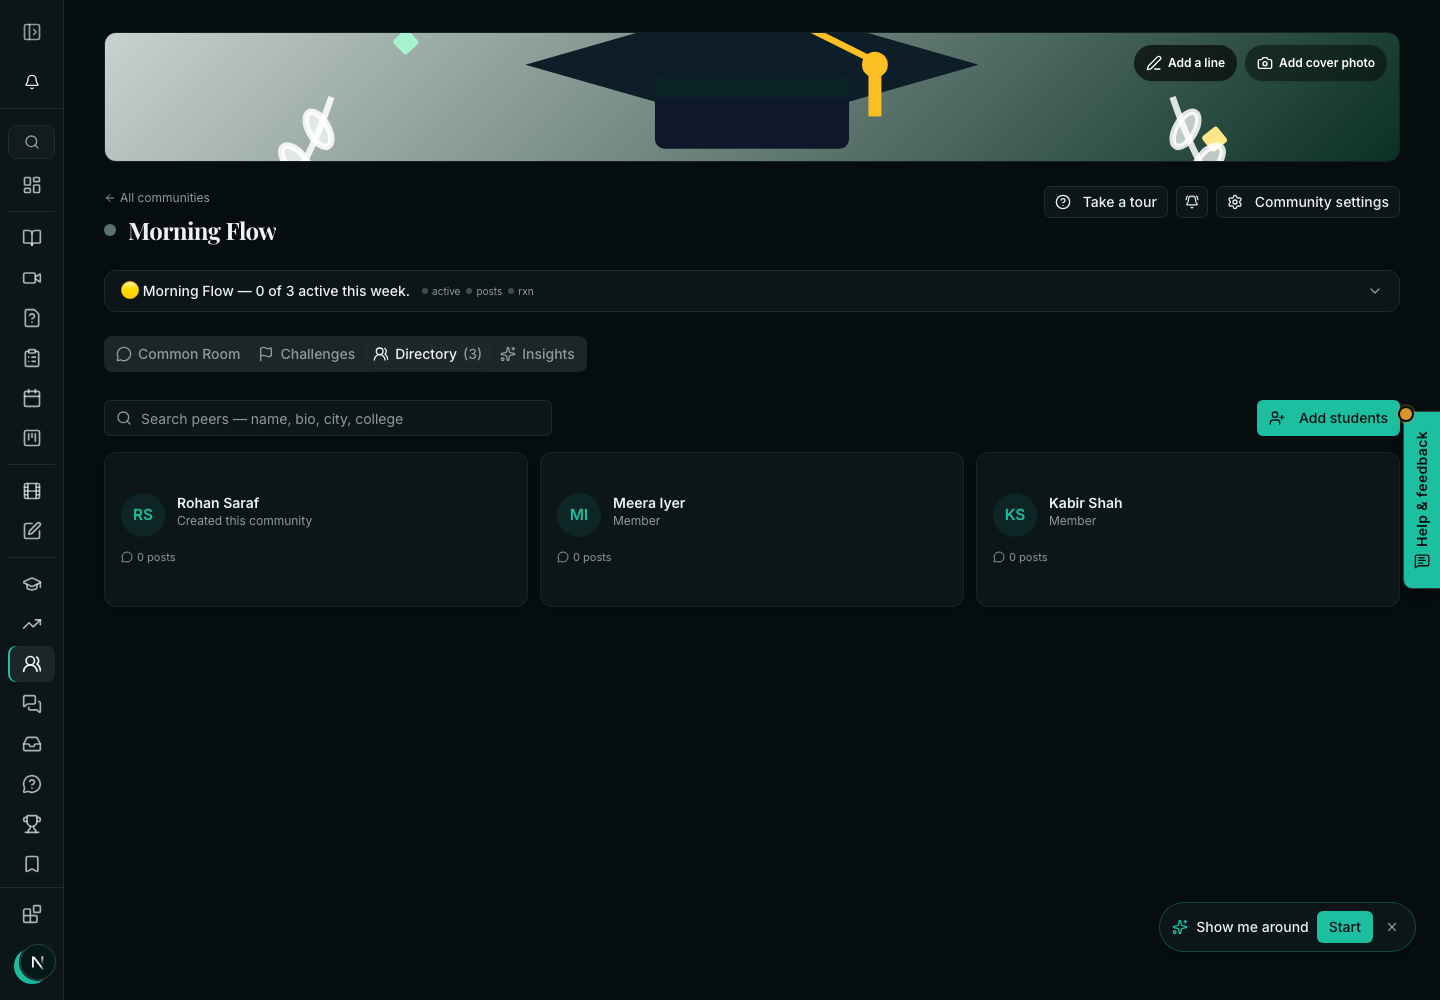Open the video camera icon
Viewport: 1440px width, 1000px height.
[32, 278]
